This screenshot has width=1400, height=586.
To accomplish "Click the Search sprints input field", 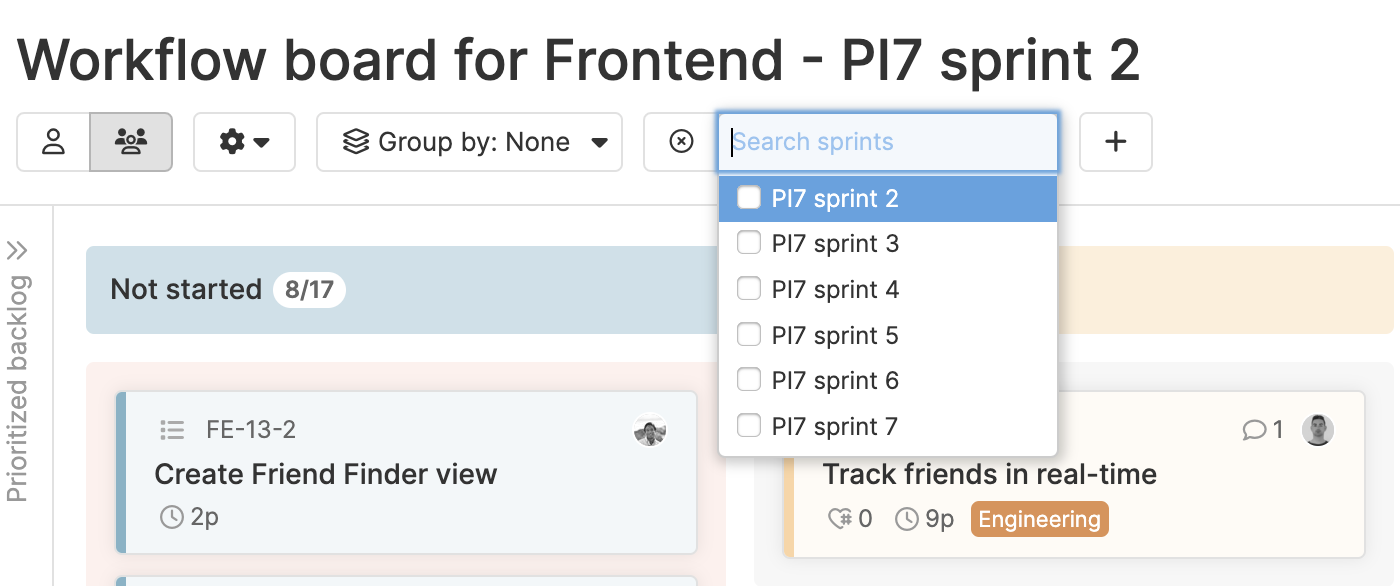I will [888, 142].
